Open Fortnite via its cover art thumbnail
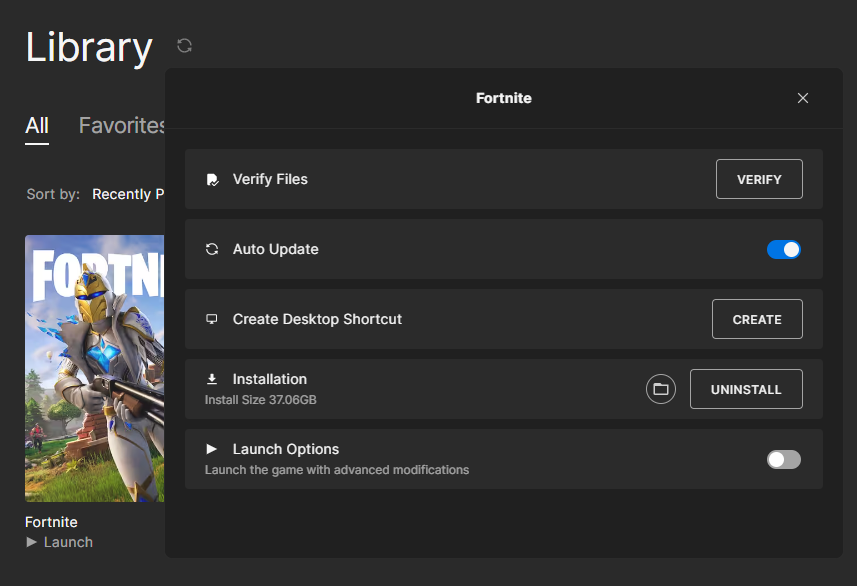 click(95, 368)
